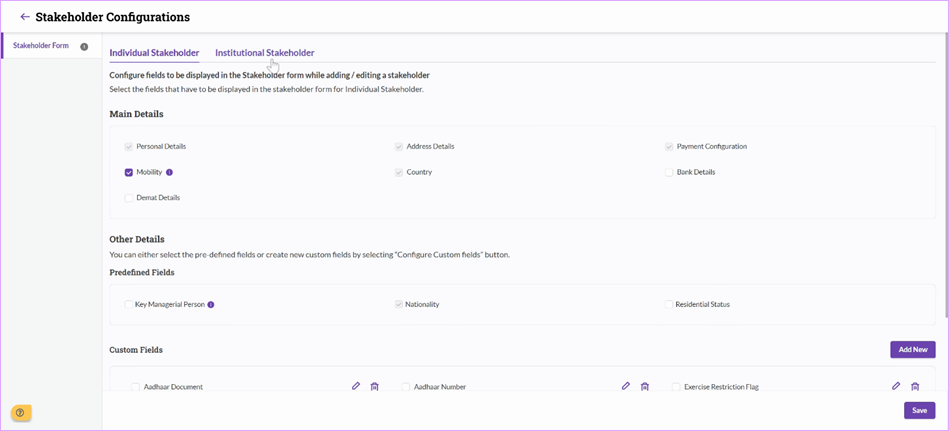Enable the Bank Details checkbox
Screen dimensions: 949x431
click(669, 172)
